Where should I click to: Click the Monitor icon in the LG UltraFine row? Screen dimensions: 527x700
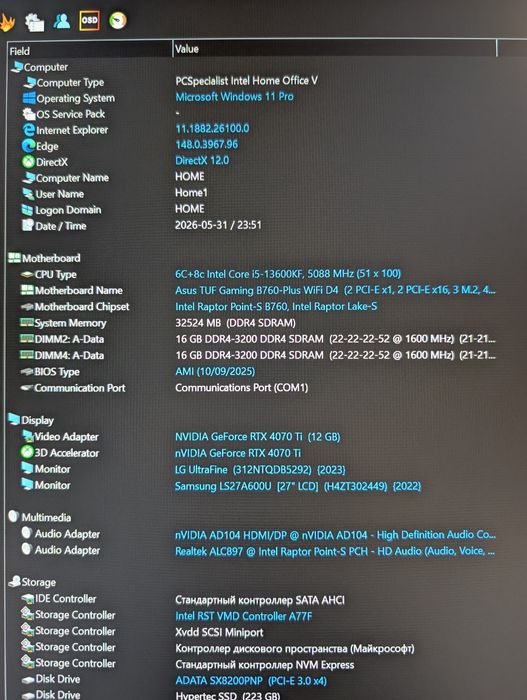pos(27,468)
